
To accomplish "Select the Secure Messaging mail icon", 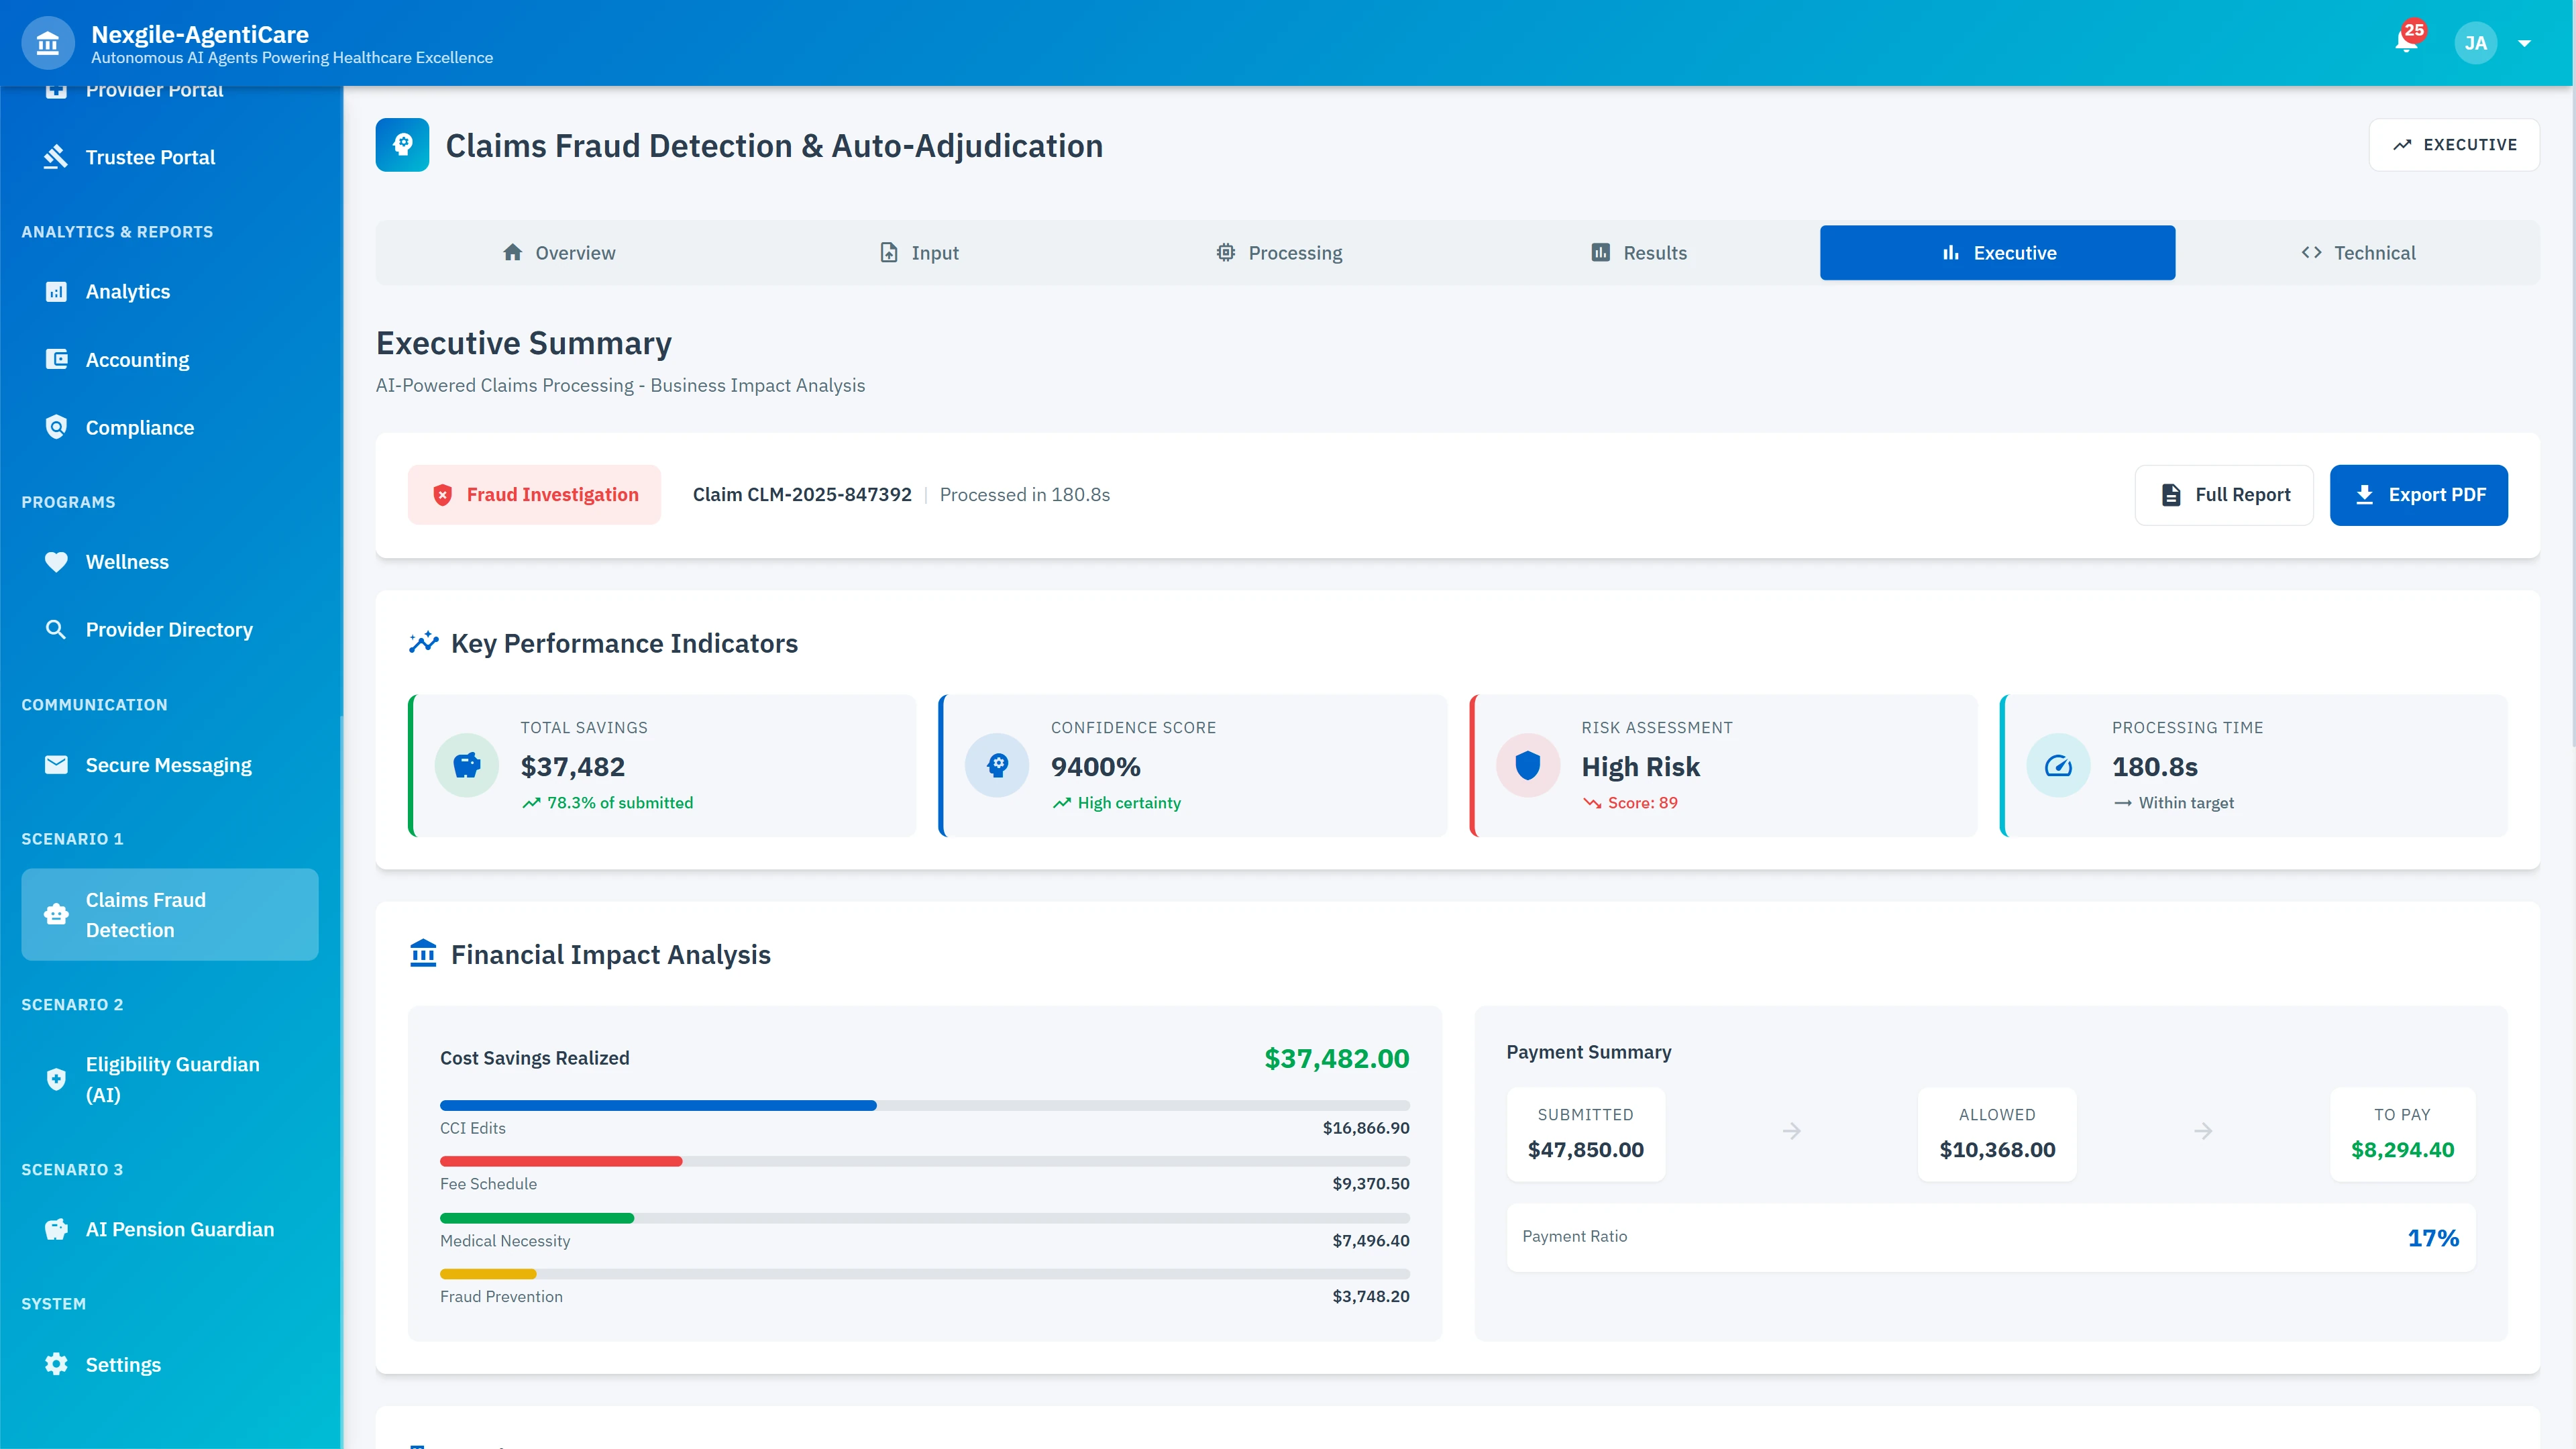I will click(56, 764).
